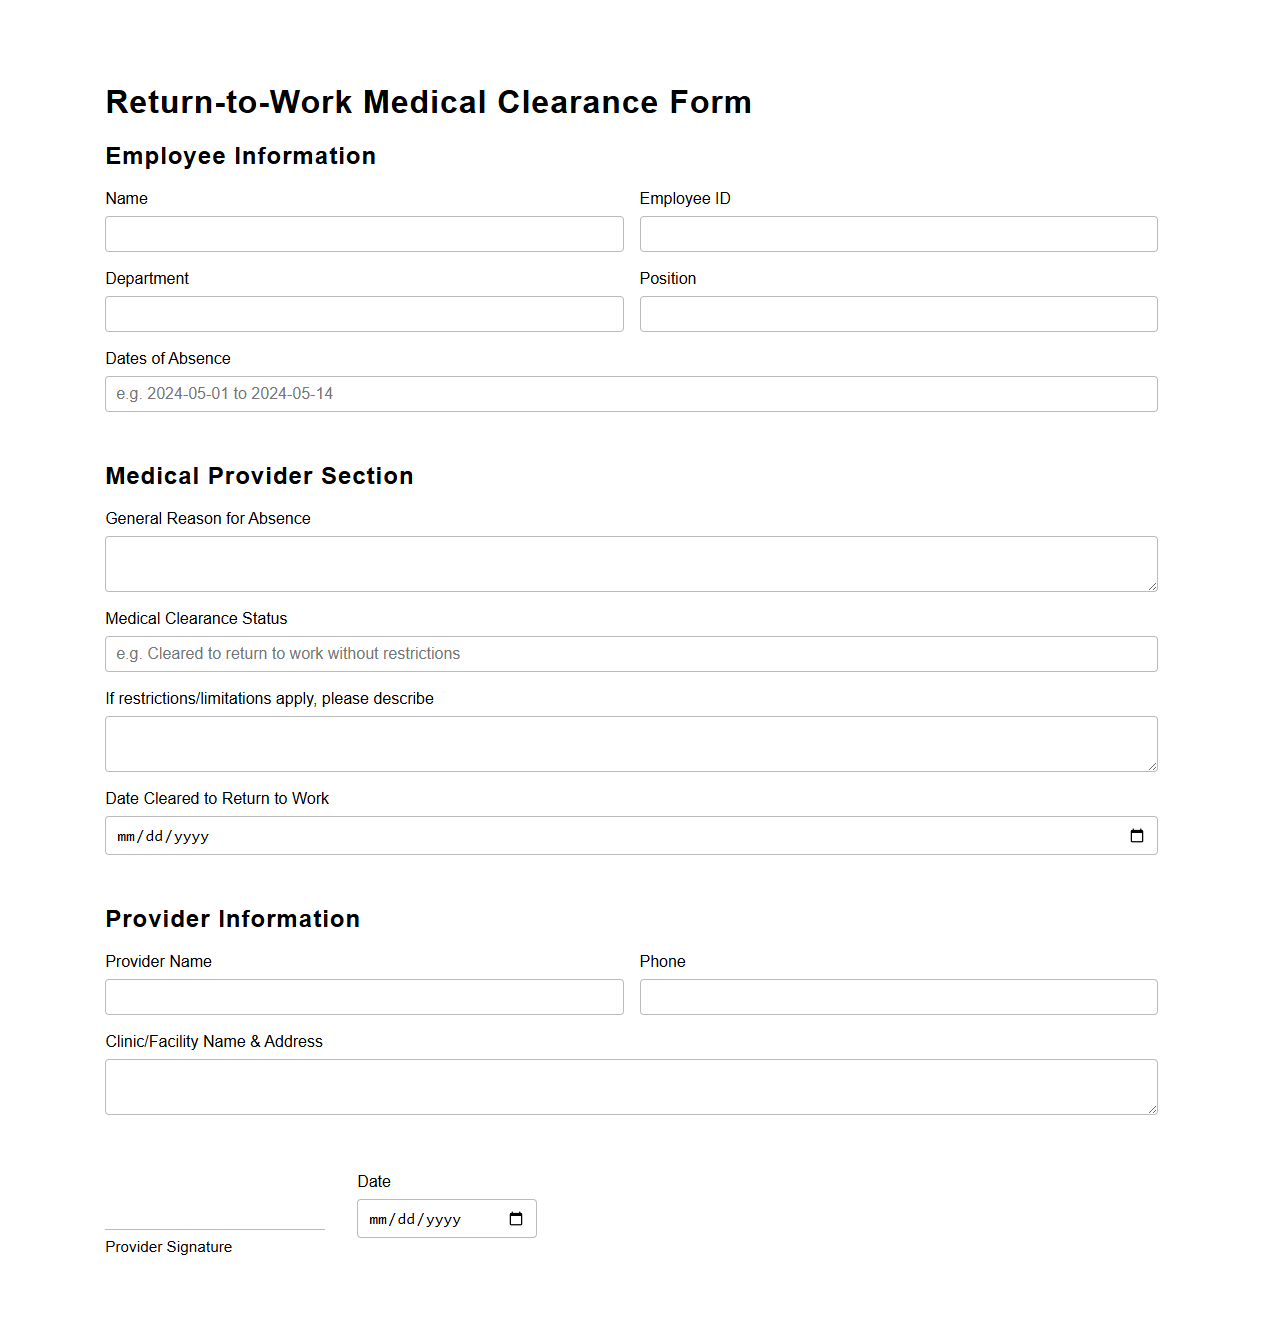Focus the Clinic/Facility Name & Address textarea
This screenshot has width=1263, height=1340.
[x=631, y=1086]
